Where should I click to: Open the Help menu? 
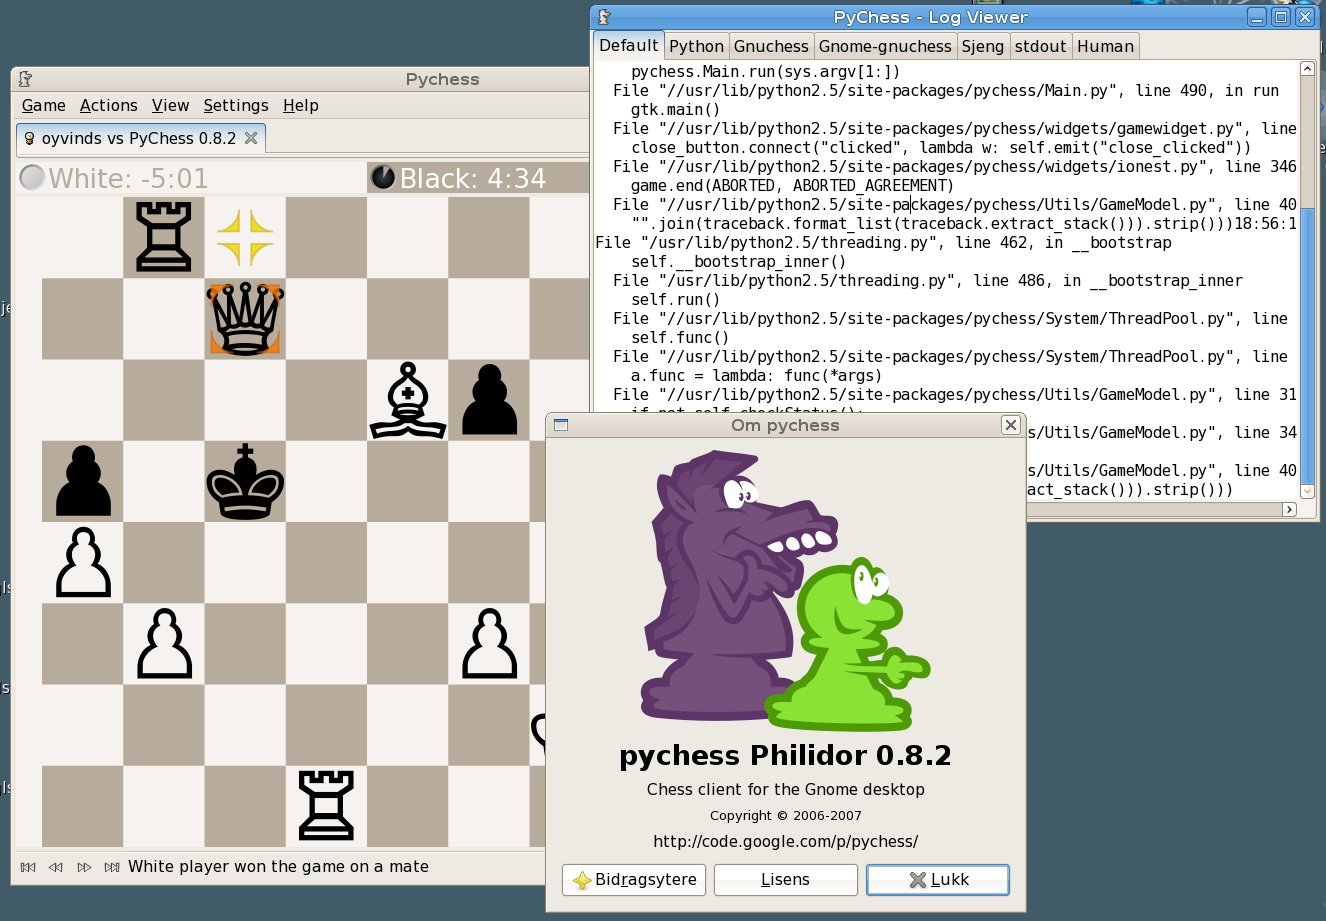click(x=301, y=105)
